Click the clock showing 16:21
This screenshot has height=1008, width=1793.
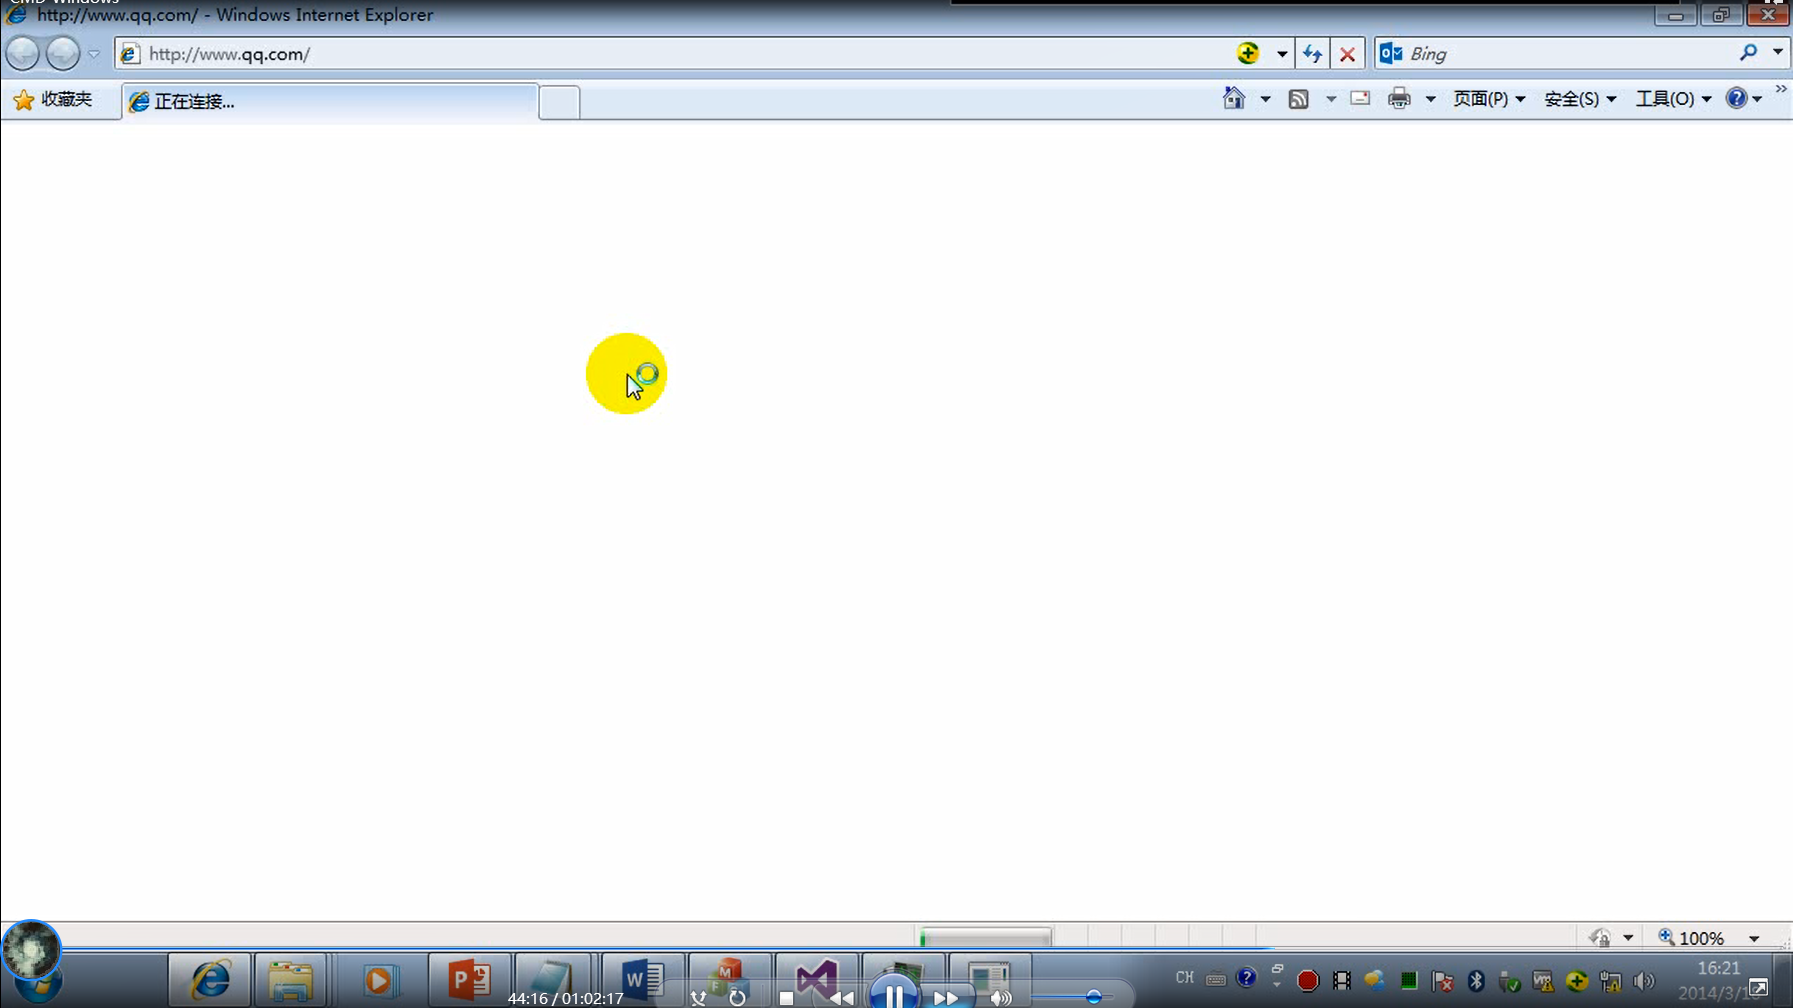[x=1718, y=968]
